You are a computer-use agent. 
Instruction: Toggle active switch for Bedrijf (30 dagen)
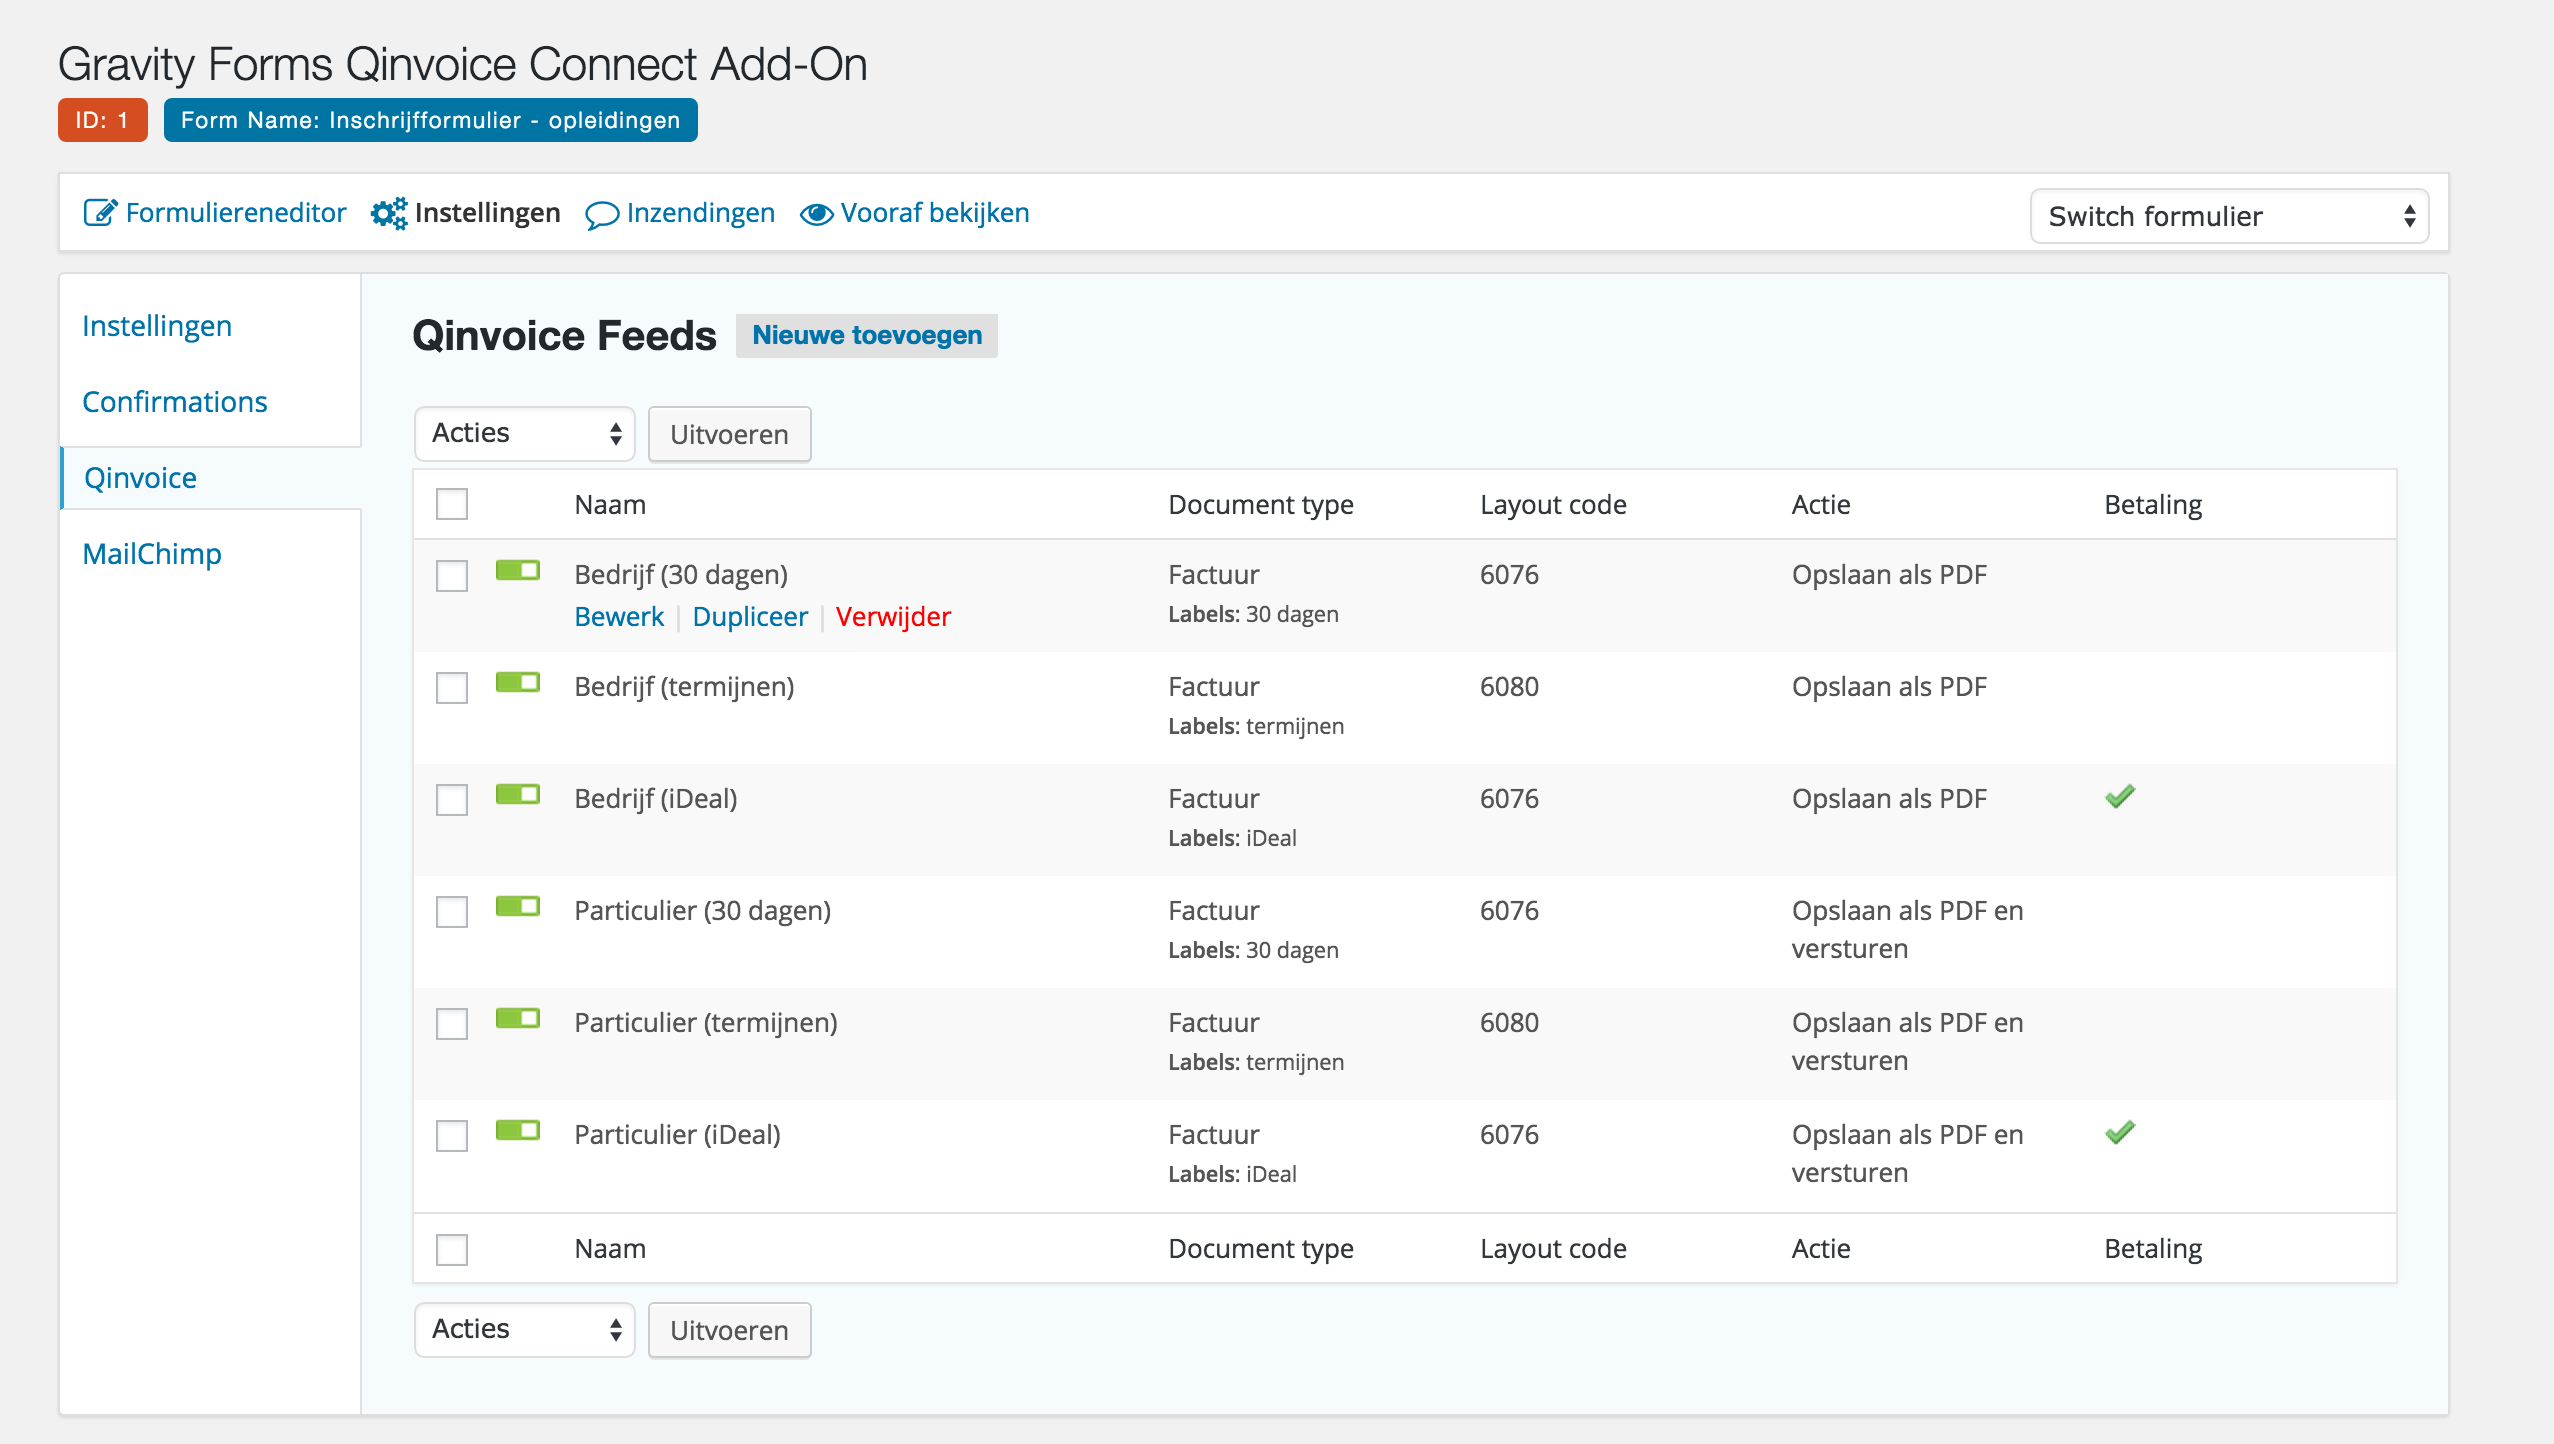[518, 570]
